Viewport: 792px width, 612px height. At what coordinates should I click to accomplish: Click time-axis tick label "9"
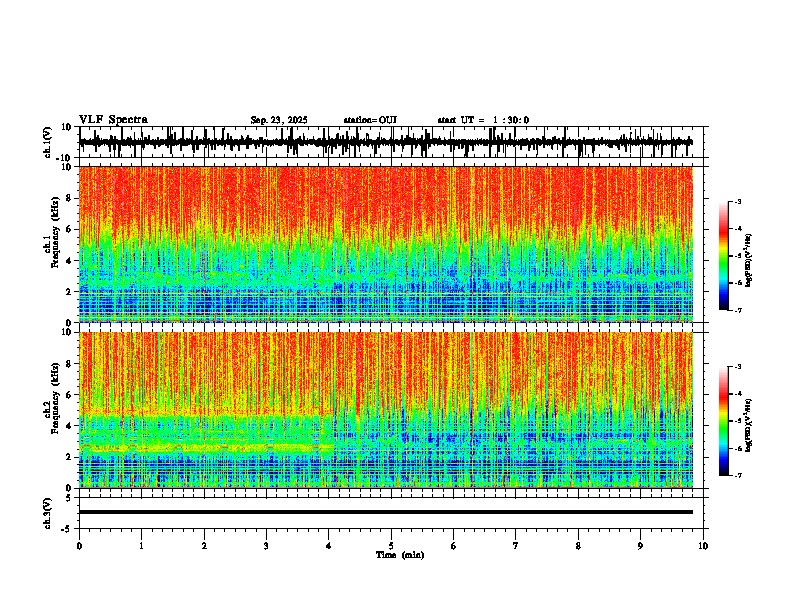pyautogui.click(x=640, y=546)
